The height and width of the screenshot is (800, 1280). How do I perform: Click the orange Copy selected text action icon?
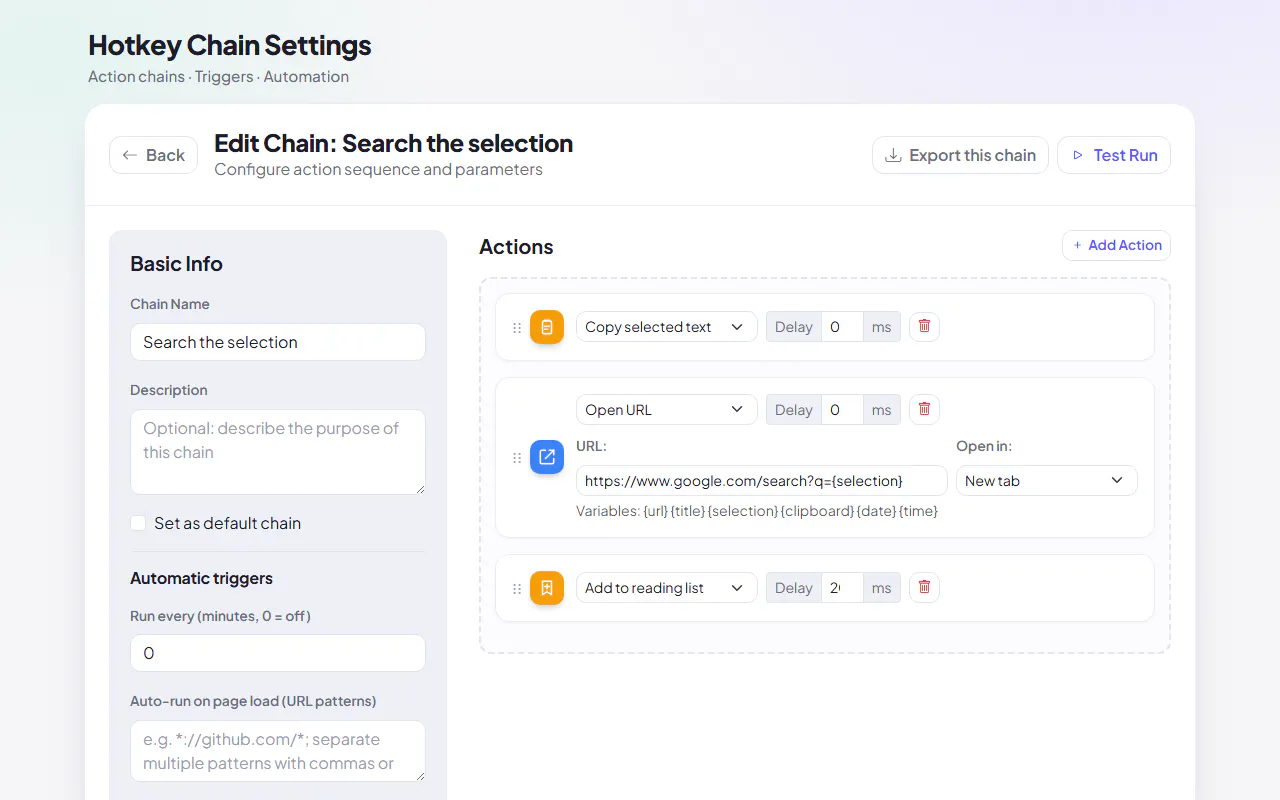(547, 327)
